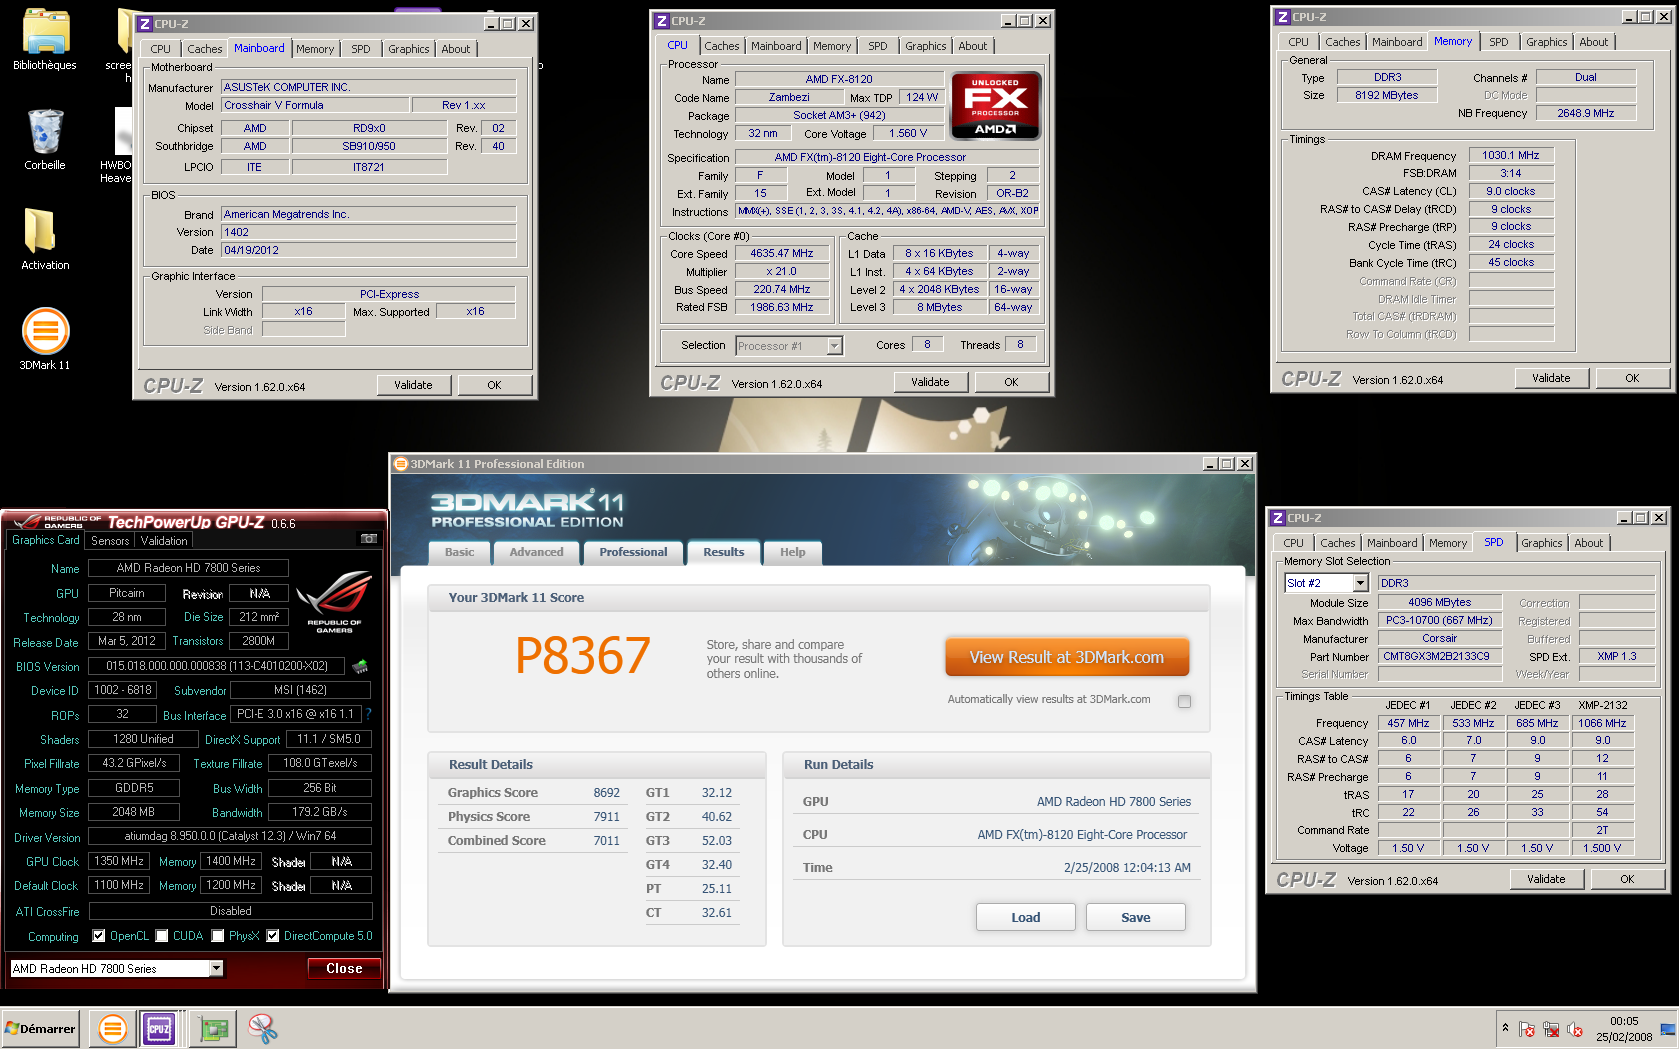Click OK in CPU-Z SPD window
The width and height of the screenshot is (1679, 1049).
(x=1627, y=879)
